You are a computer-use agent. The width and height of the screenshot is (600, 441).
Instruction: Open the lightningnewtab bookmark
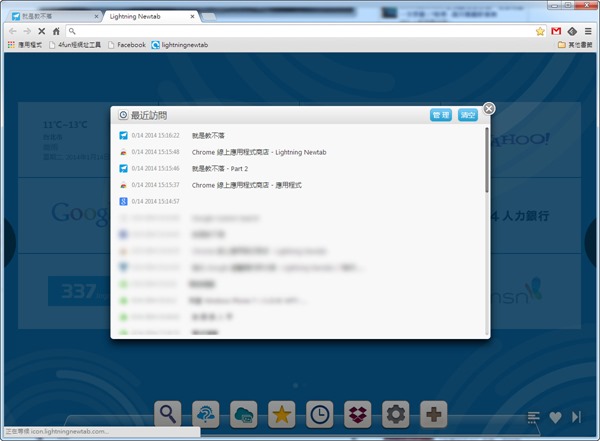pos(180,45)
